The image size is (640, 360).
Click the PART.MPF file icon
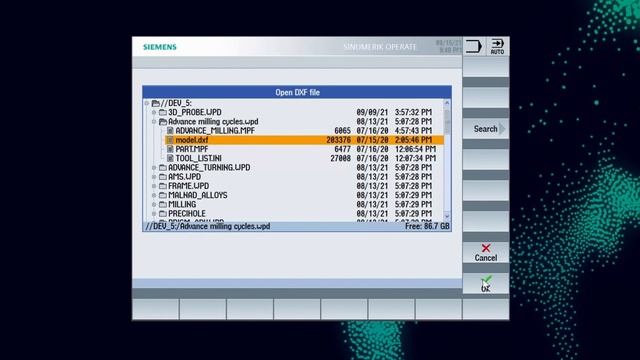coord(170,149)
